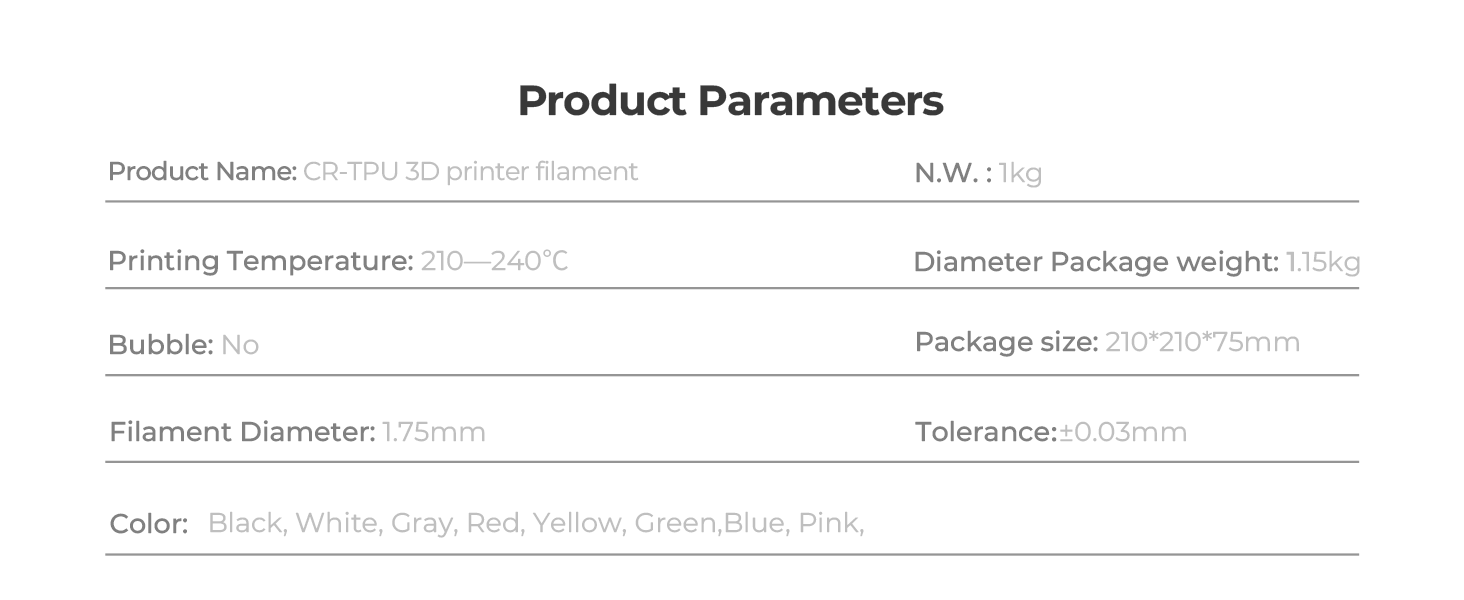Click the "Package size:" label
The height and width of the screenshot is (600, 1464).
coord(1006,342)
